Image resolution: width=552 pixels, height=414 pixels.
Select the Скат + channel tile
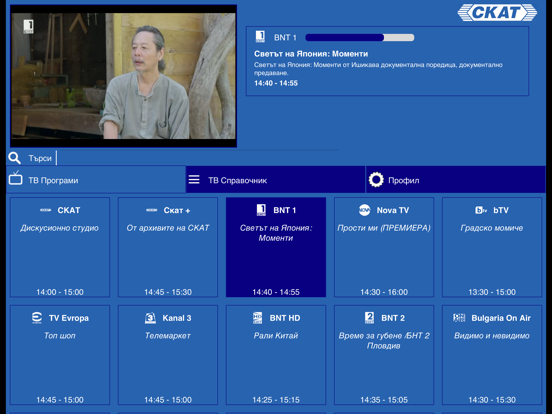point(168,247)
